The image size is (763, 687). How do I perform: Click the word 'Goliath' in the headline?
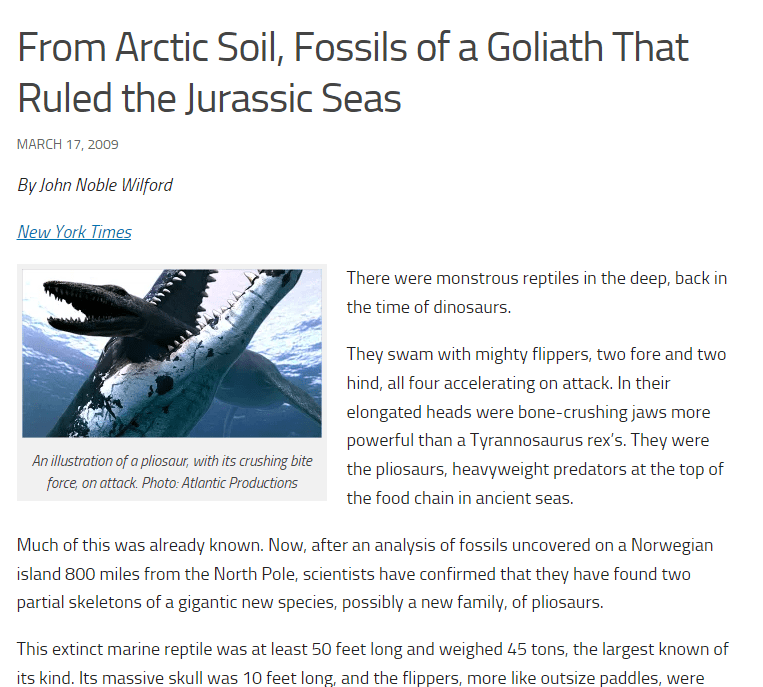click(x=545, y=47)
